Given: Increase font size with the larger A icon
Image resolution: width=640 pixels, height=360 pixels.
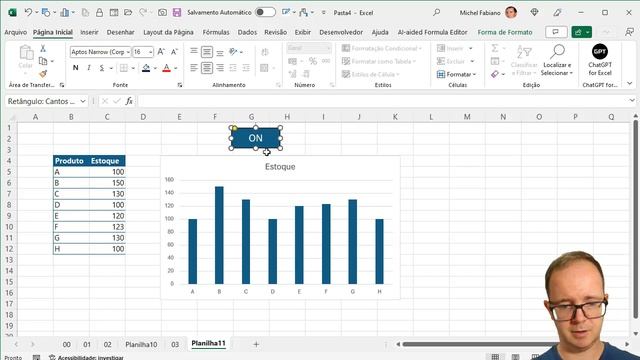Looking at the screenshot, I should (x=161, y=52).
